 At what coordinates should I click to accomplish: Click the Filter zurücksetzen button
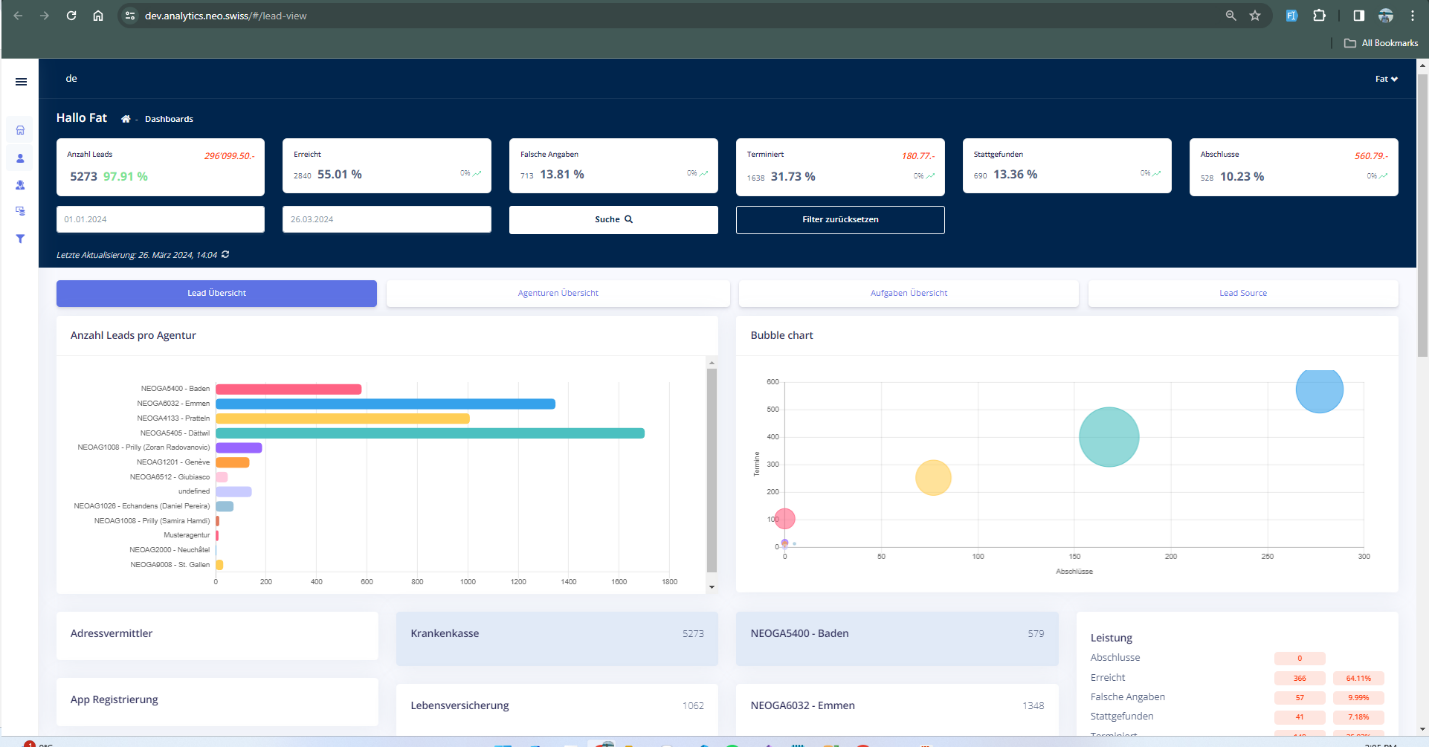(840, 219)
